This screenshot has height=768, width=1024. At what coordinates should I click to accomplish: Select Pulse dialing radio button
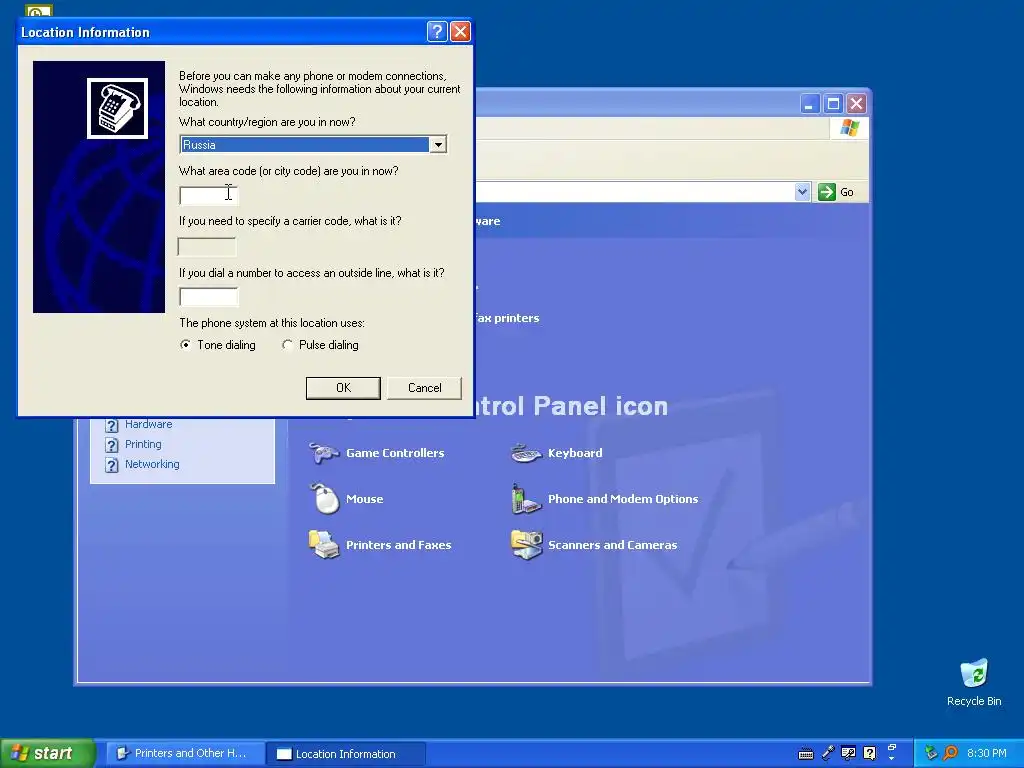287,345
